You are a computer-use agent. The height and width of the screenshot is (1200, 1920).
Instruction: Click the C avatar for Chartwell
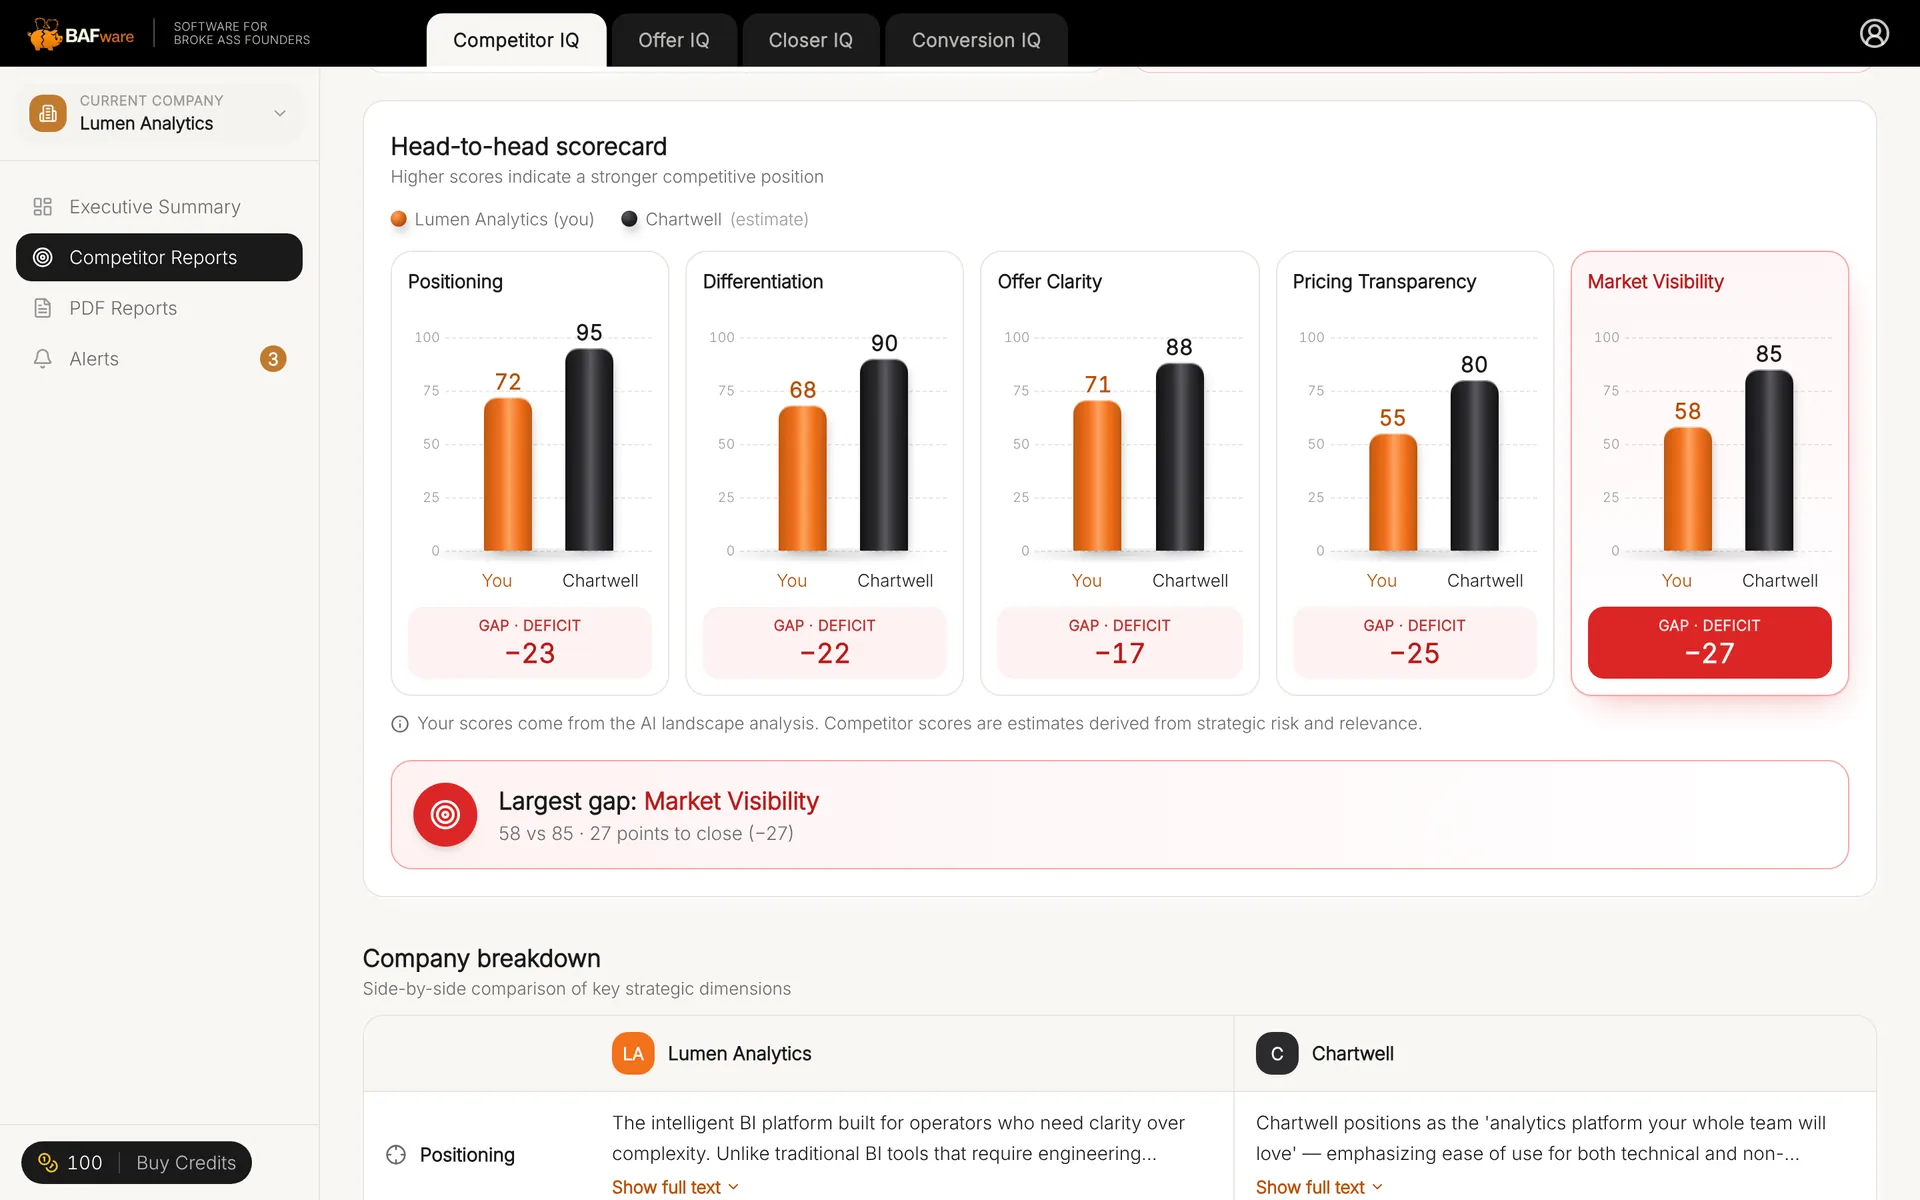pos(1277,1053)
